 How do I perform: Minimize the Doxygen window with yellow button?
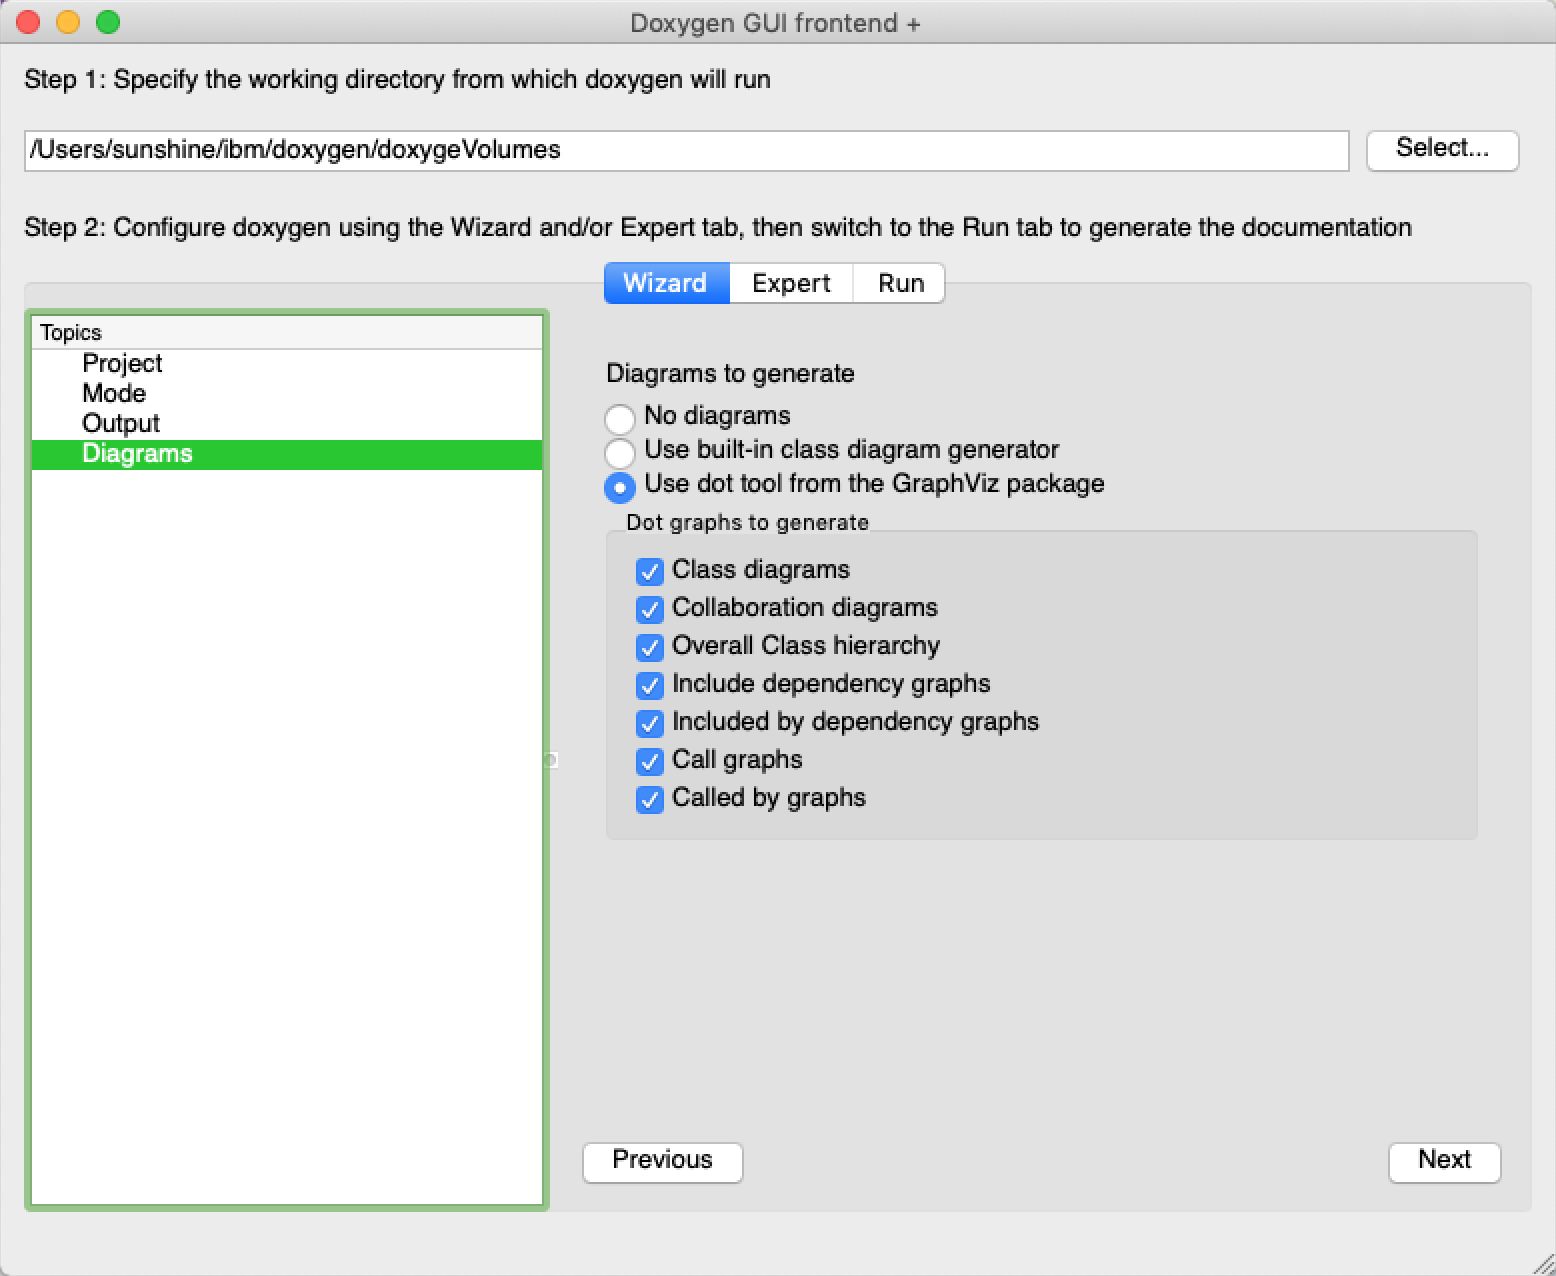(68, 22)
